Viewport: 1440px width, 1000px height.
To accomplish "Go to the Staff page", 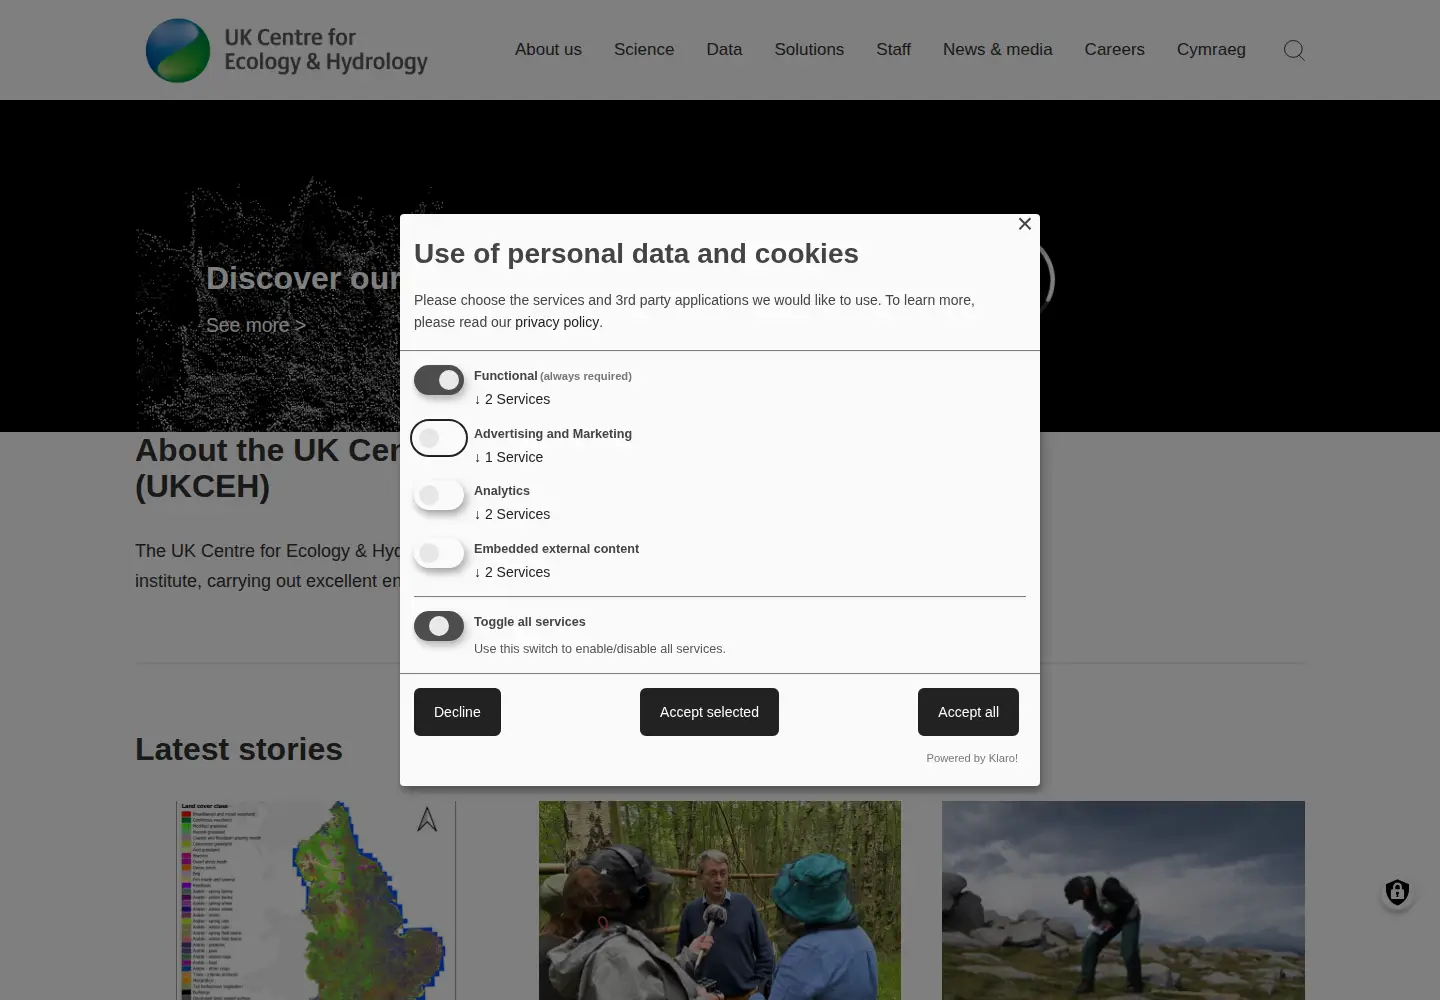I will (x=893, y=49).
